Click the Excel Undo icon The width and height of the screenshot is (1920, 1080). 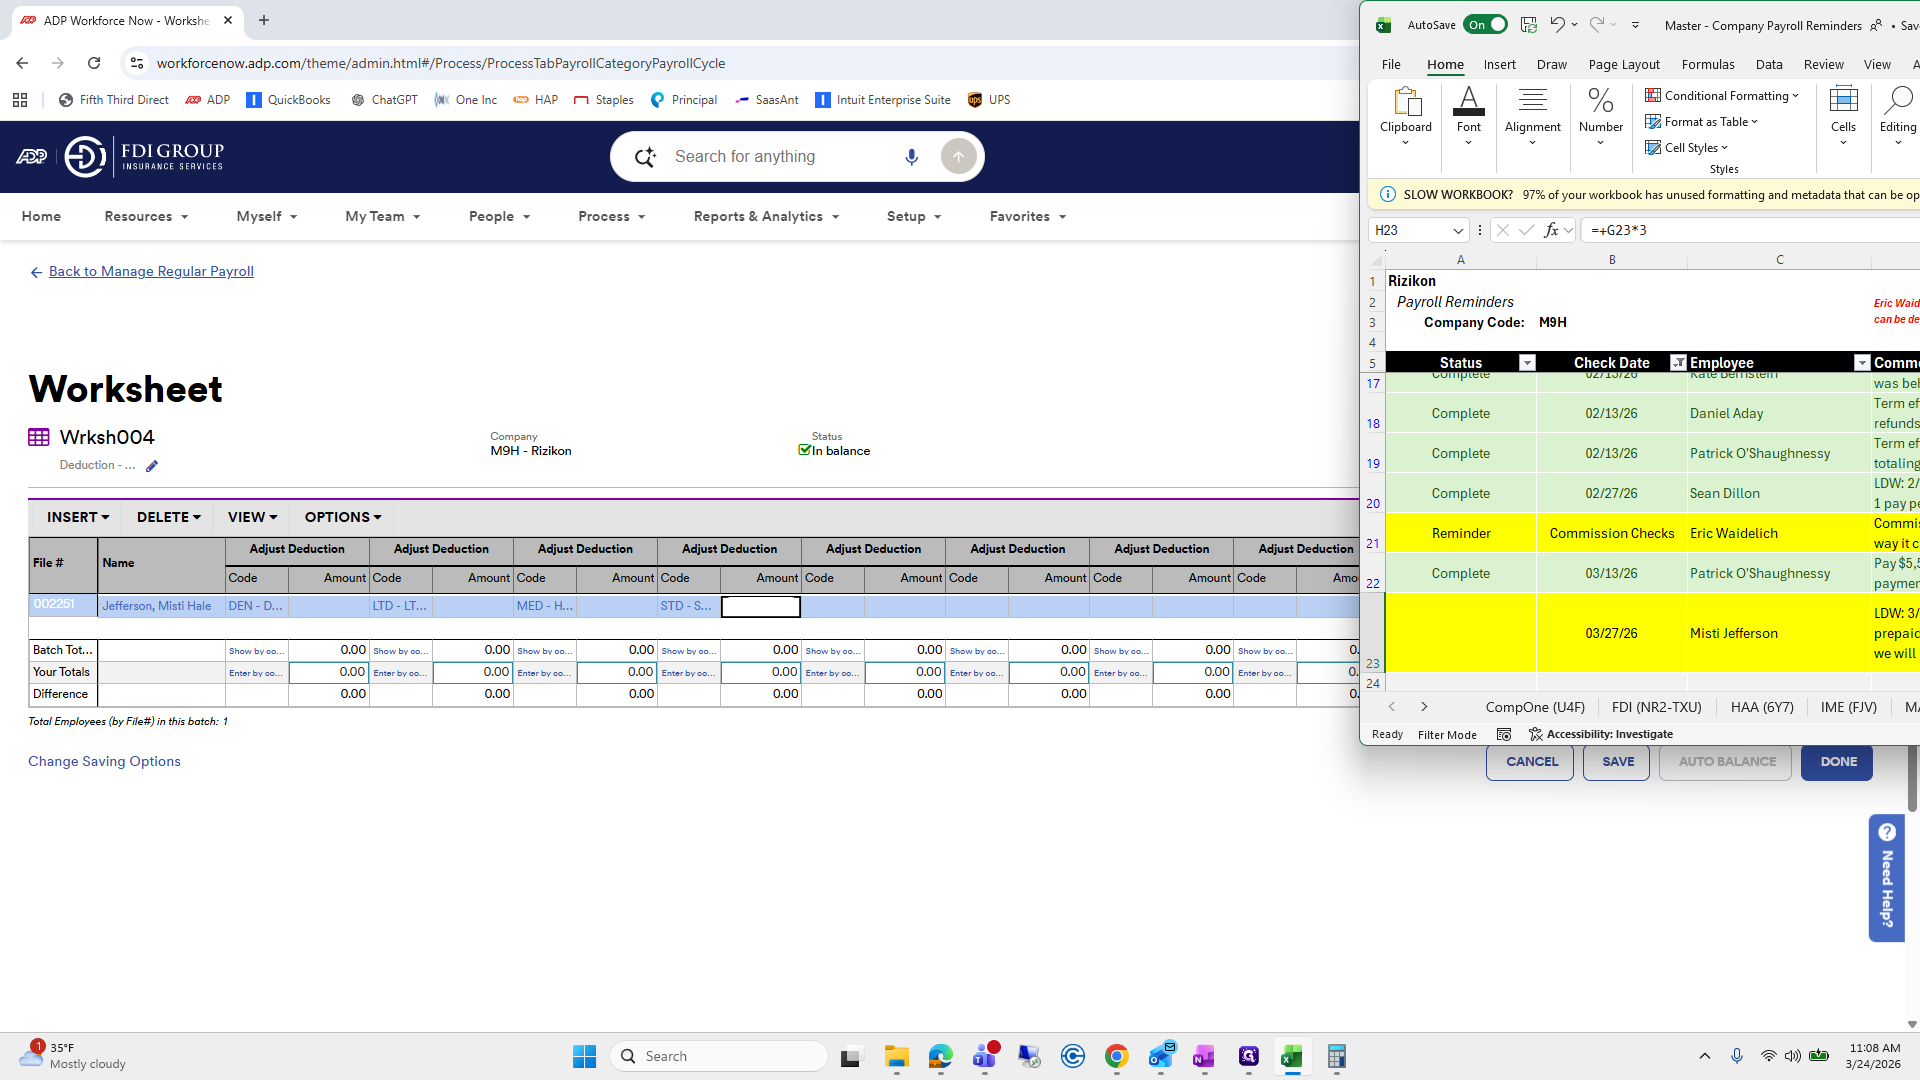coord(1557,25)
